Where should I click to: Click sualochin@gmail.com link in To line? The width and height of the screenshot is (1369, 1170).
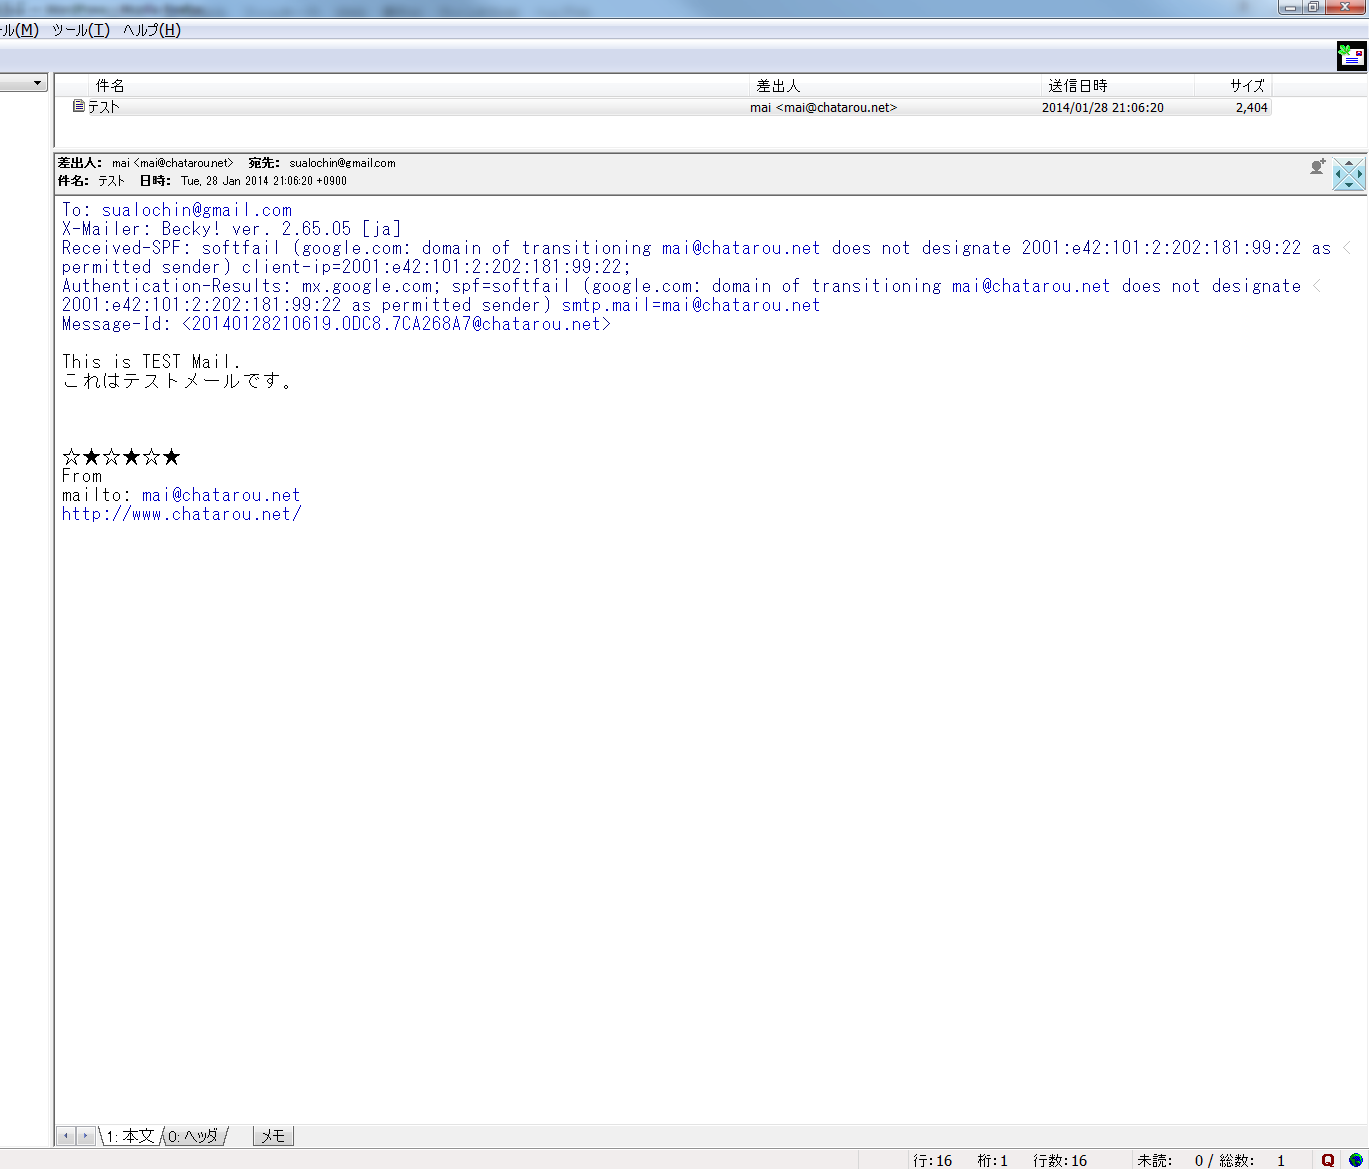click(197, 210)
